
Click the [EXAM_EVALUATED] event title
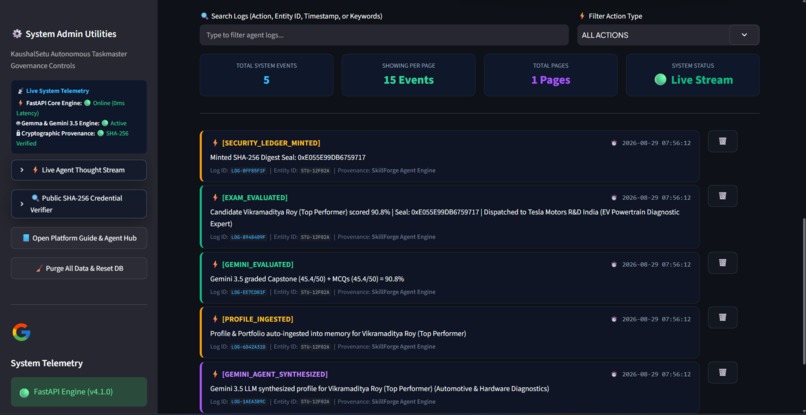[254, 197]
